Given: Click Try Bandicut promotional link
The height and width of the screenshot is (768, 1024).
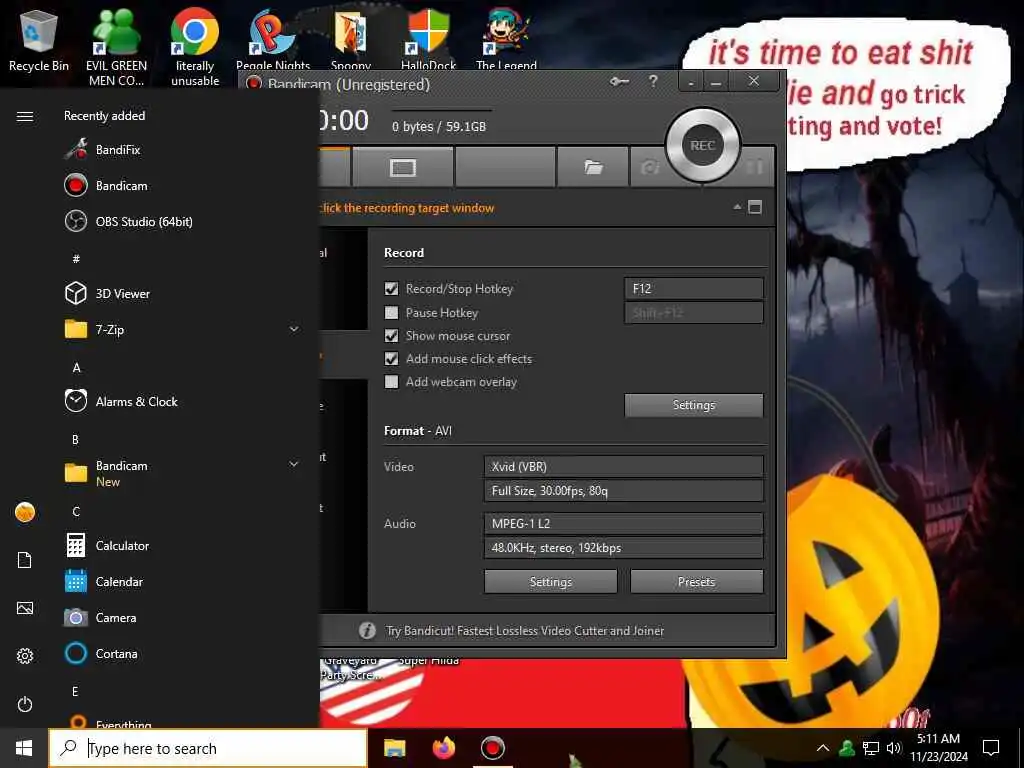Looking at the screenshot, I should tap(525, 630).
